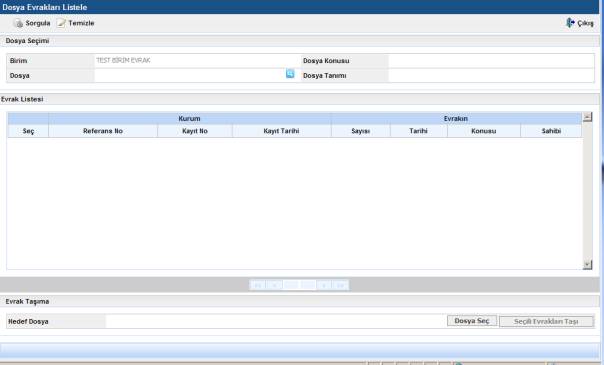Screen dimensions: 604x365
Task: Go to first page in pager
Action: (257, 285)
